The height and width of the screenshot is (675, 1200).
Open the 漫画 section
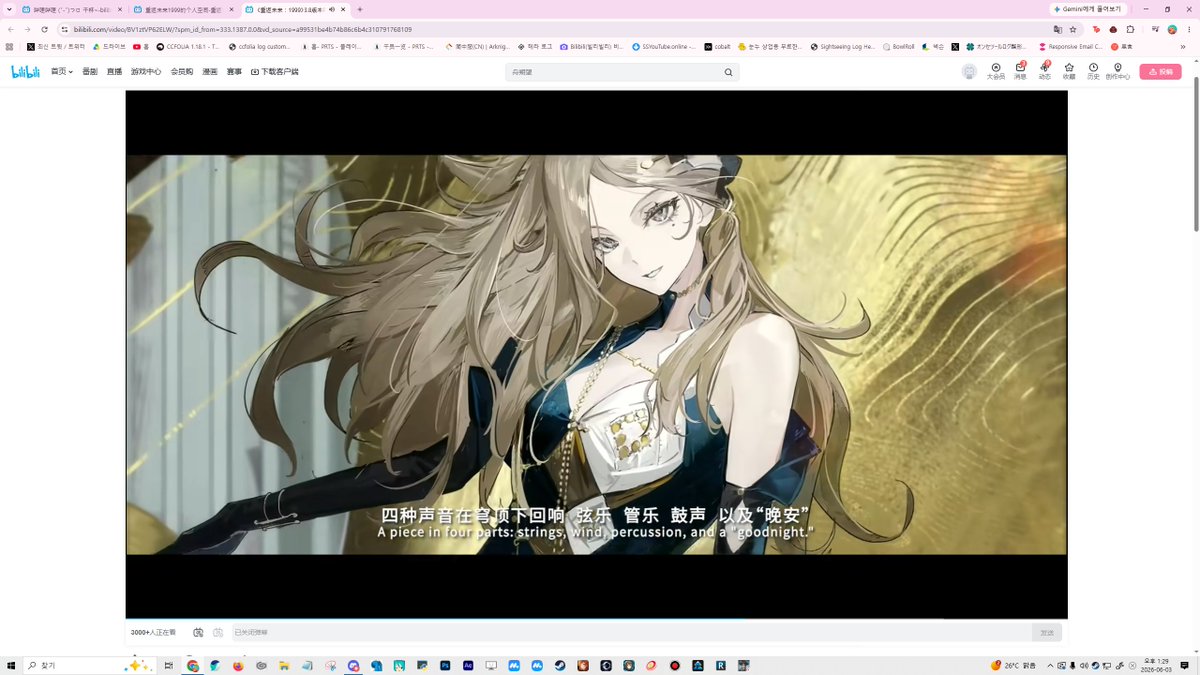point(210,72)
